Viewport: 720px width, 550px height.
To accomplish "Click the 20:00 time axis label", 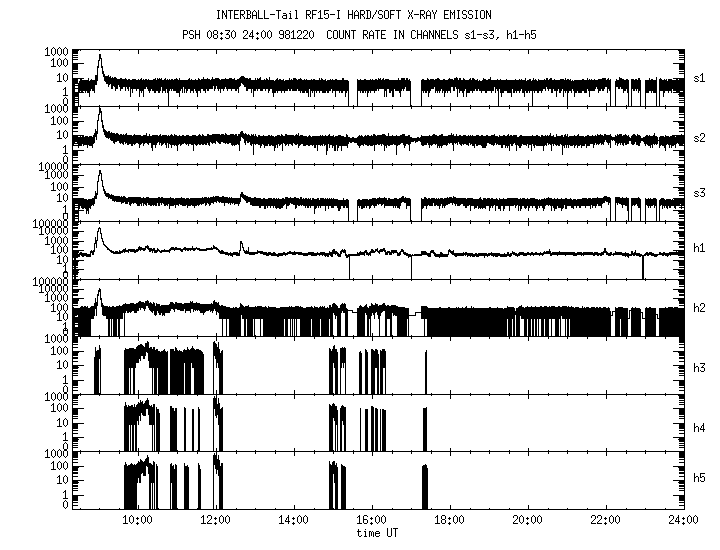I will (x=527, y=520).
